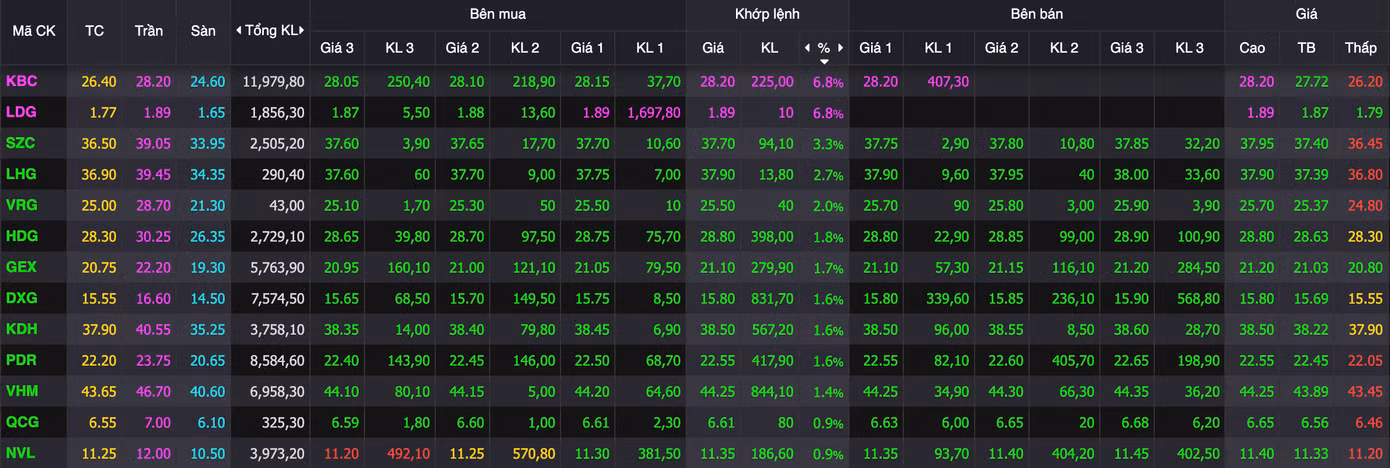The image size is (1390, 468).
Task: Click LDG percent change 6.8%
Action: pos(828,113)
